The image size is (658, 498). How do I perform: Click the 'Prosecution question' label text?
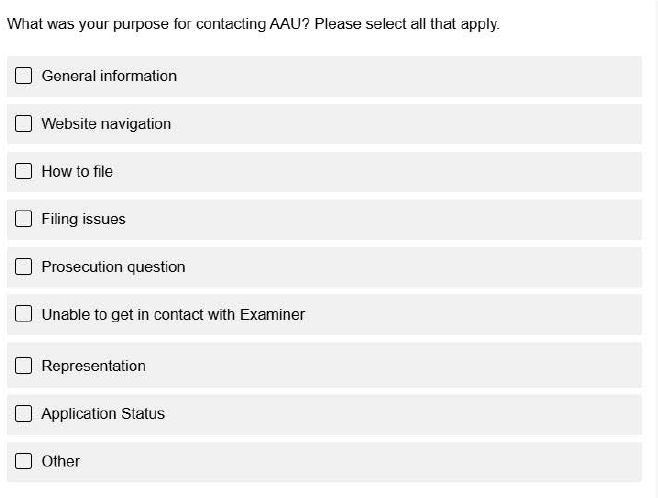[113, 267]
